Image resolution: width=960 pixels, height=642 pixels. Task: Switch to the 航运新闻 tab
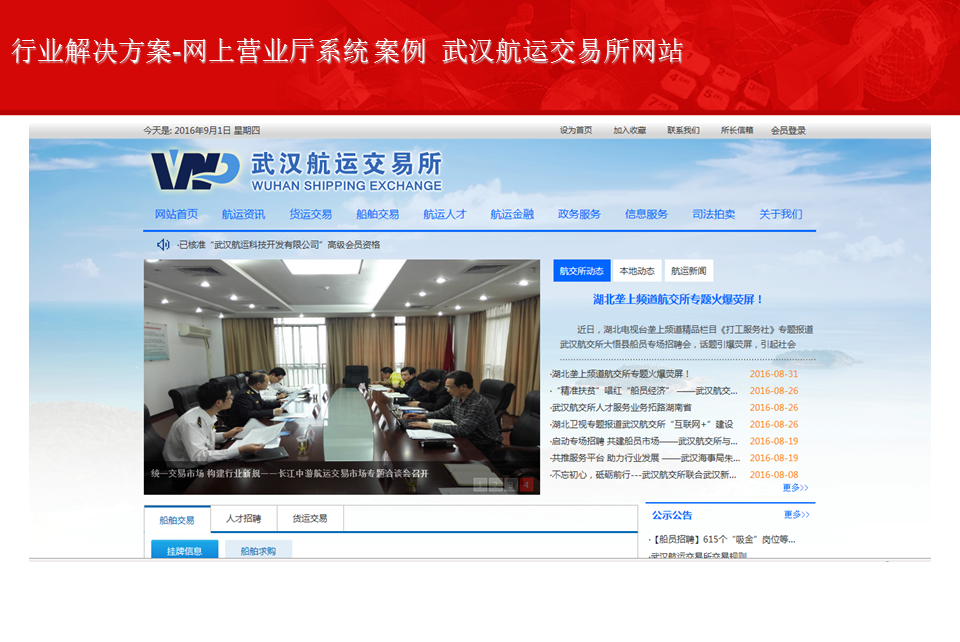tap(689, 271)
